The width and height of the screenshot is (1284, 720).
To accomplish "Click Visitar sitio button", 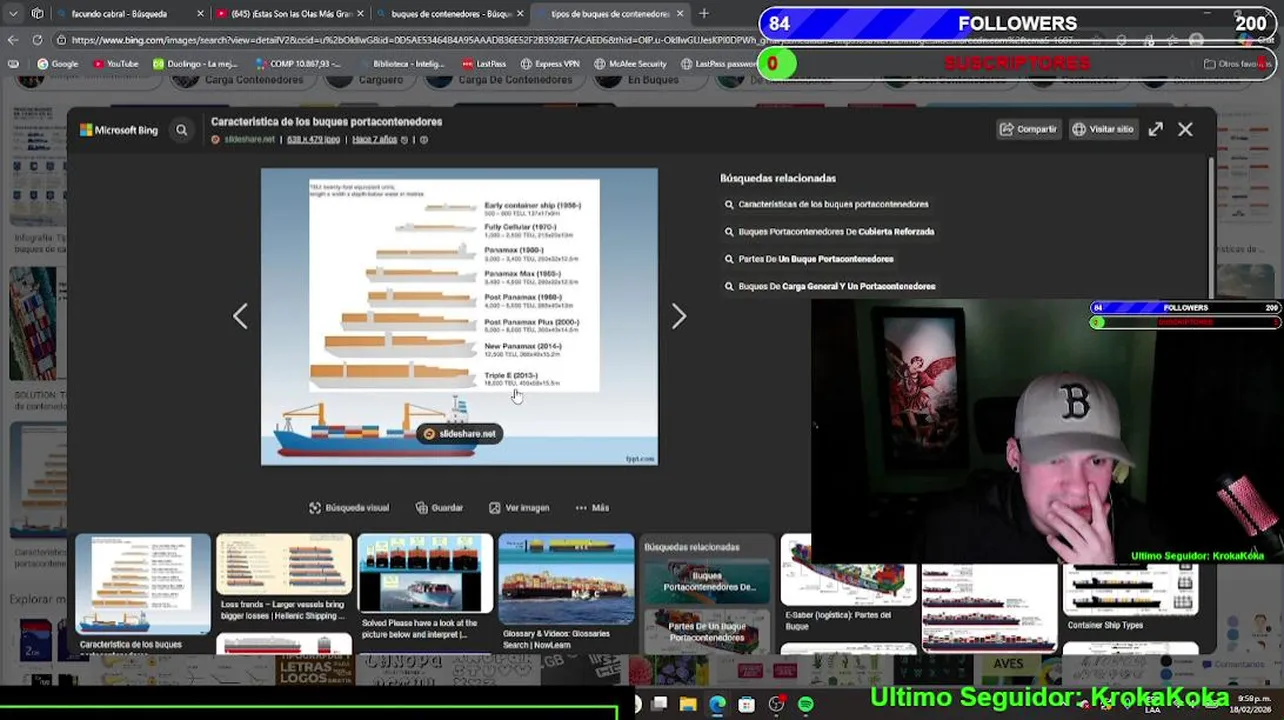I will 1103,129.
